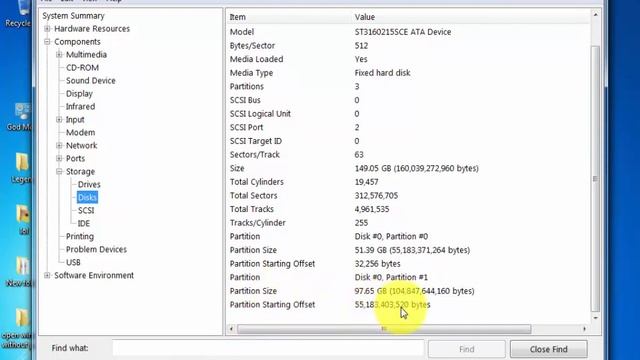Click the New folder desktop icon

[20, 271]
